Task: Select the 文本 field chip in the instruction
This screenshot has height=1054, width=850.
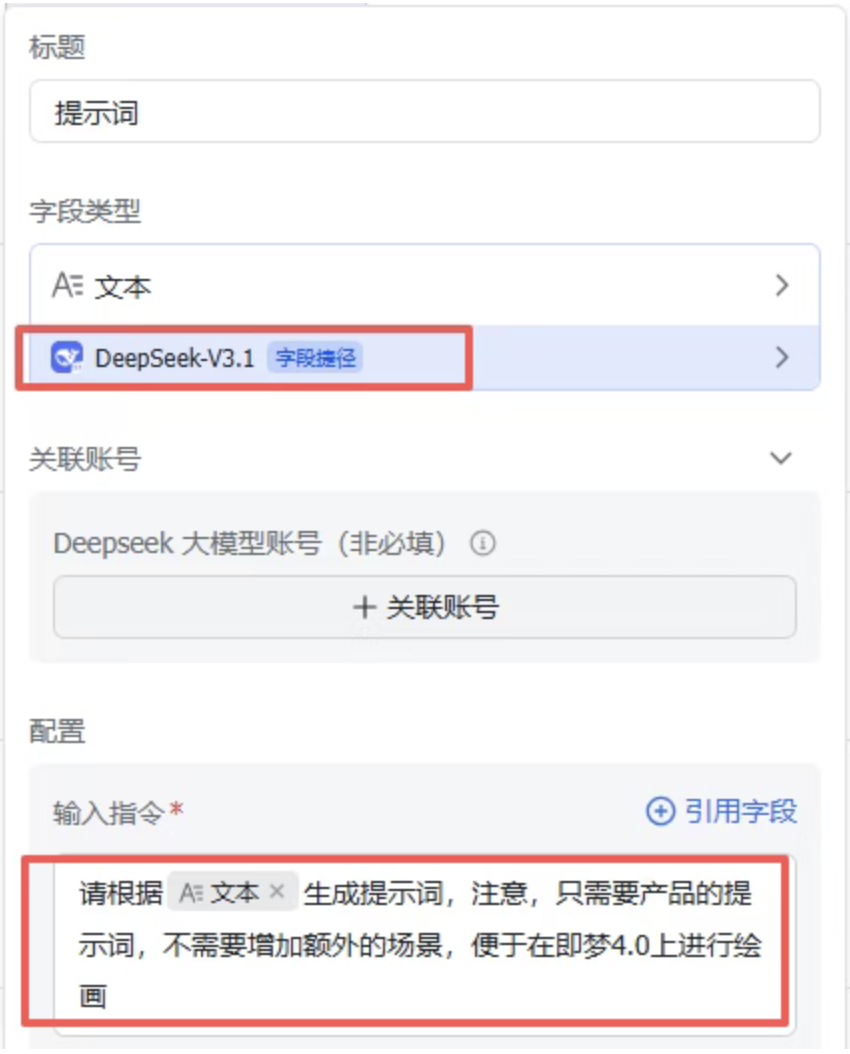Action: [232, 893]
